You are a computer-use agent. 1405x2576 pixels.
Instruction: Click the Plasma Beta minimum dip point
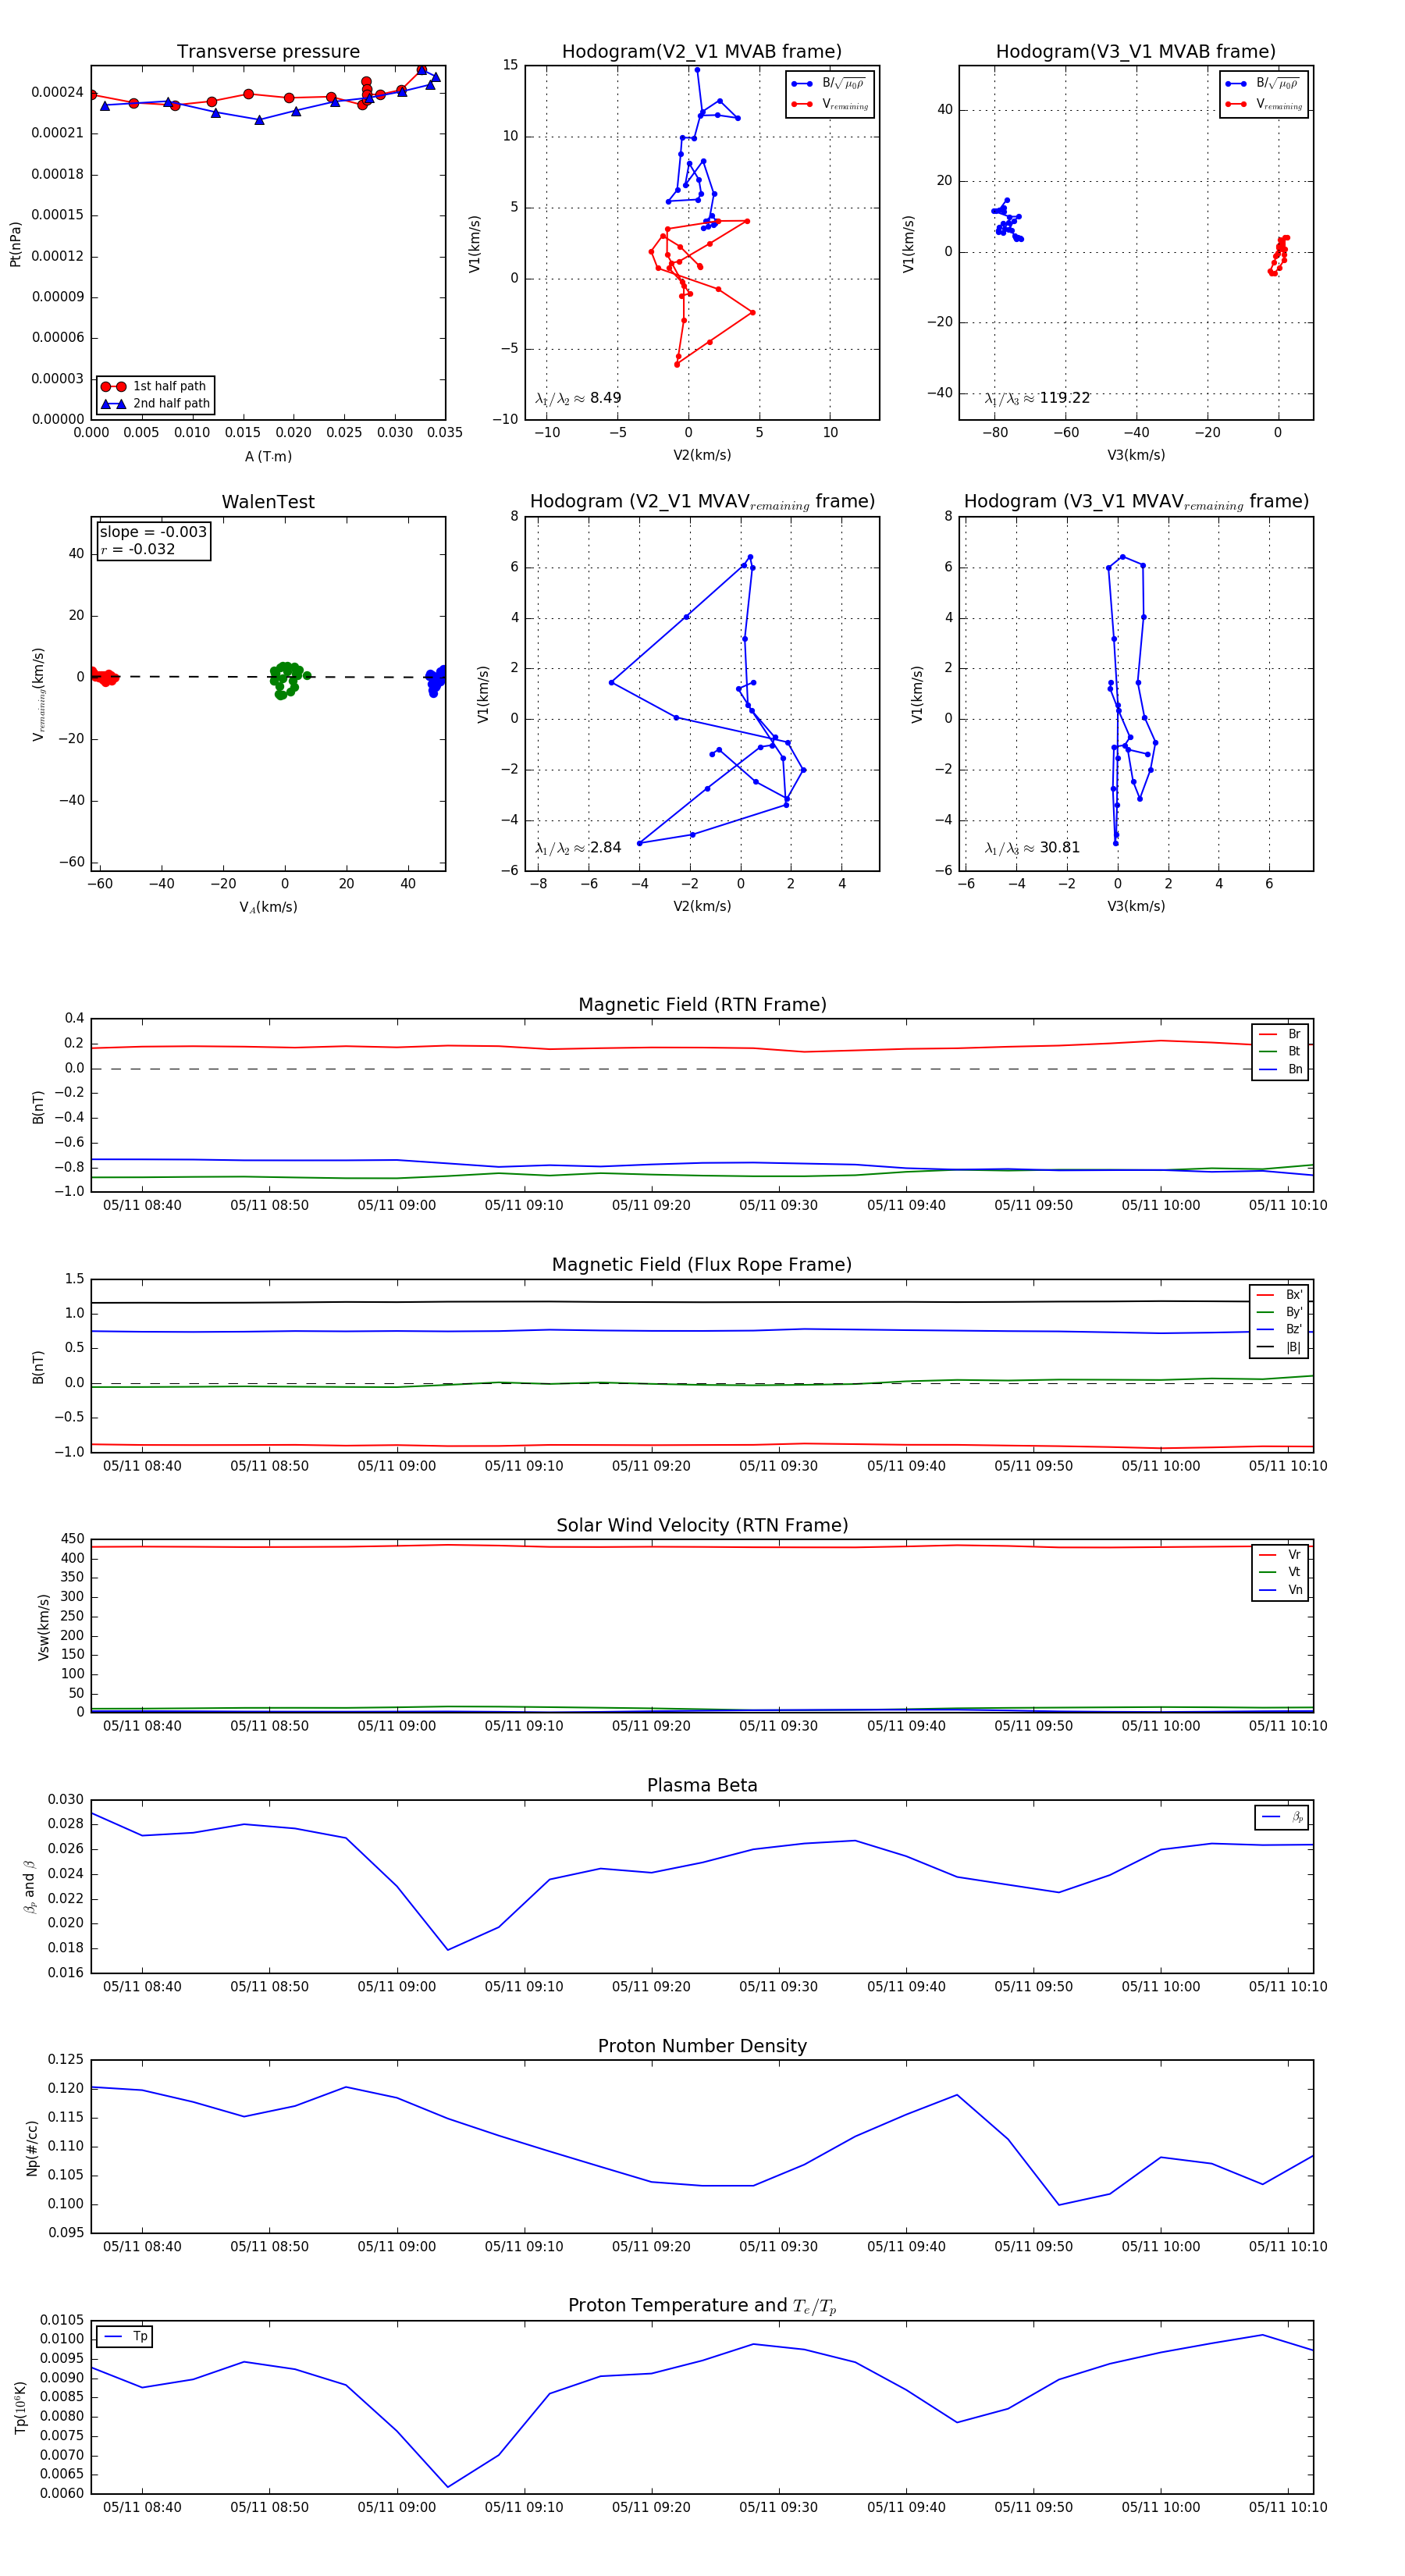448,1950
